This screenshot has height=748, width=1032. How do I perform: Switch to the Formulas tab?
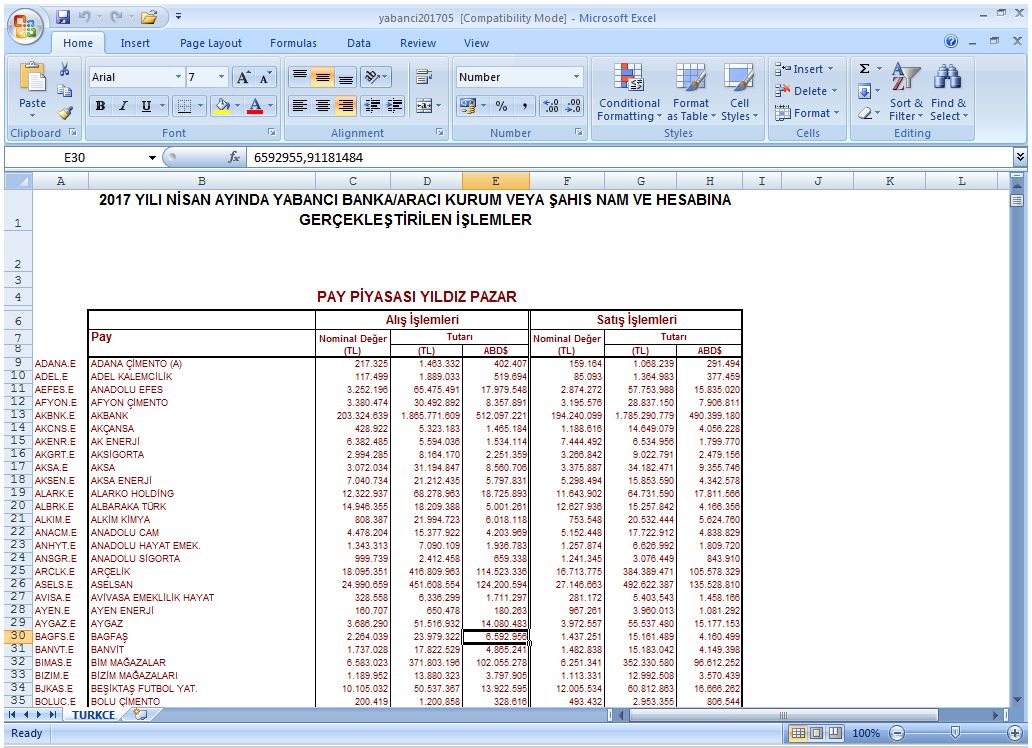(x=293, y=43)
